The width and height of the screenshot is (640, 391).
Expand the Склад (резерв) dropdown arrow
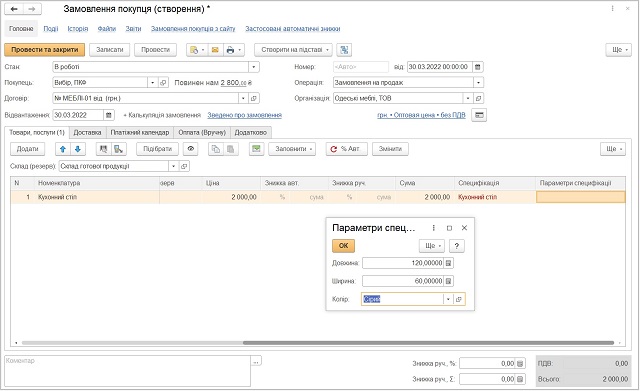[x=173, y=166]
